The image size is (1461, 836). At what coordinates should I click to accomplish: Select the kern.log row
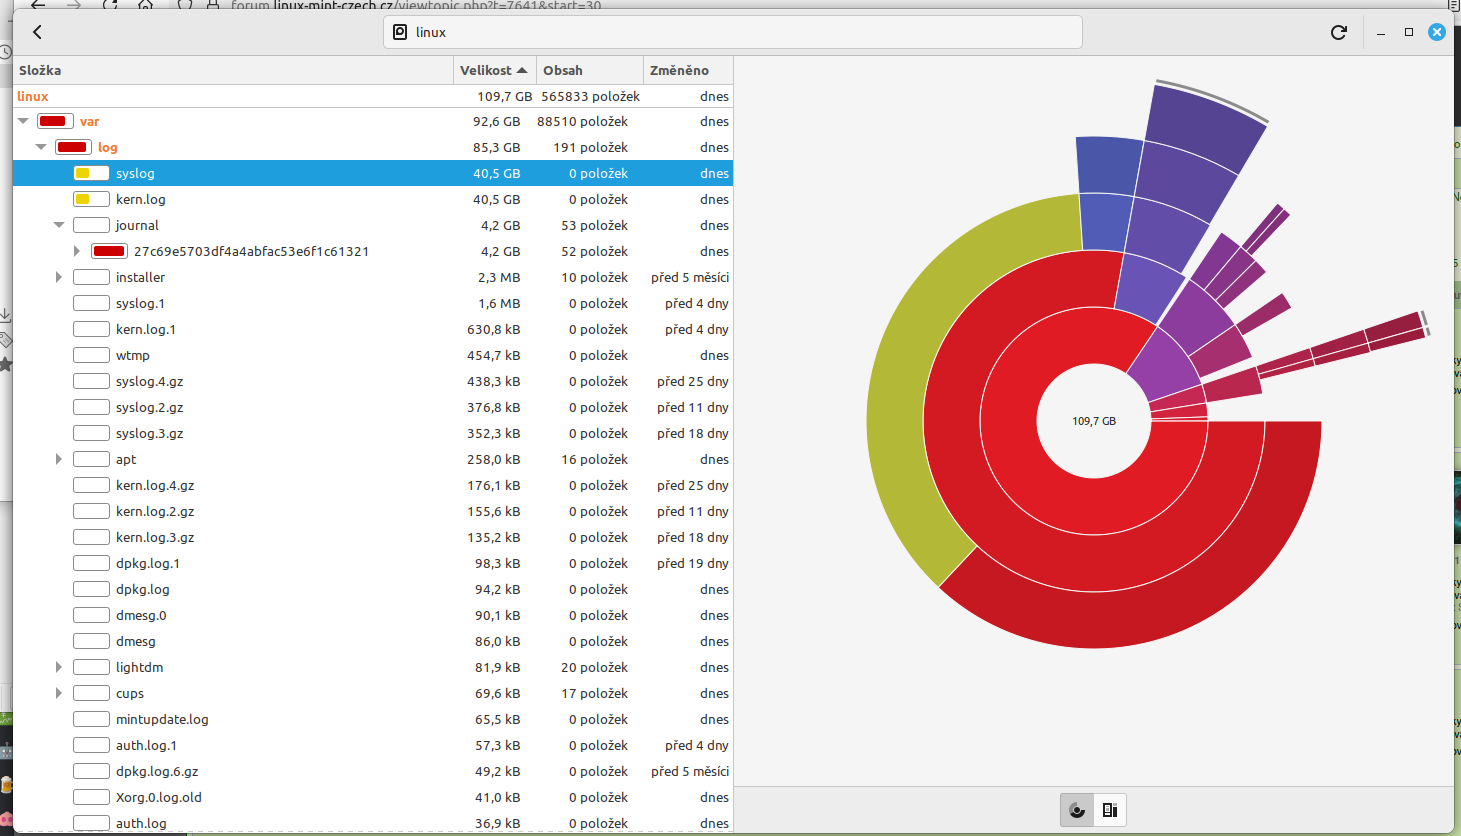click(x=141, y=199)
